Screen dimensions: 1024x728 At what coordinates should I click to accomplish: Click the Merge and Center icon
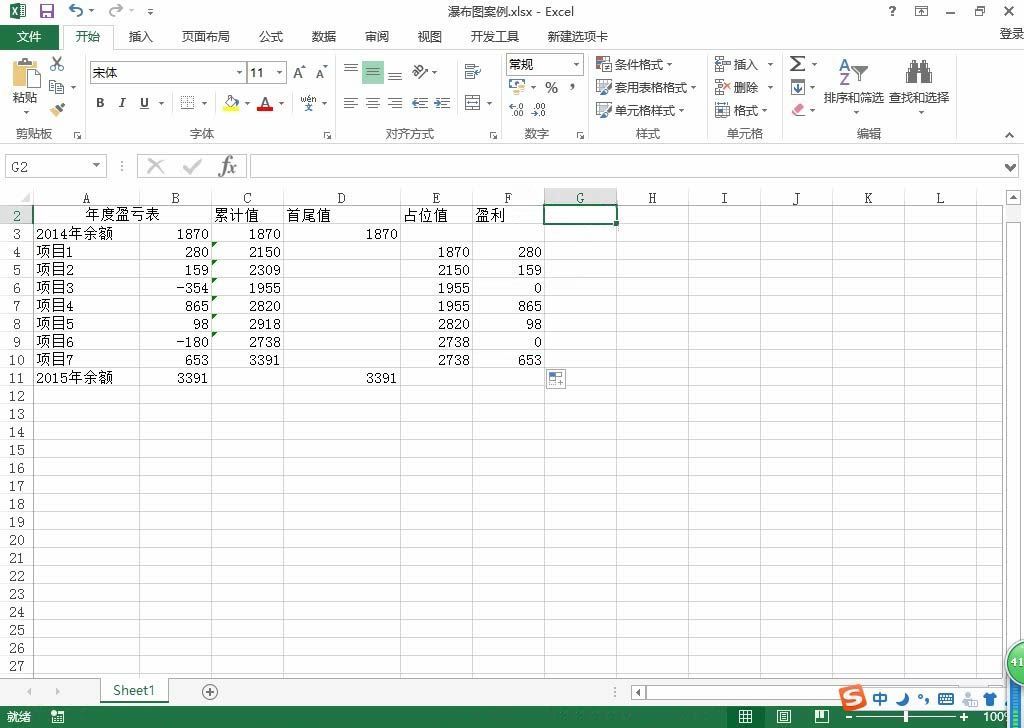point(472,103)
